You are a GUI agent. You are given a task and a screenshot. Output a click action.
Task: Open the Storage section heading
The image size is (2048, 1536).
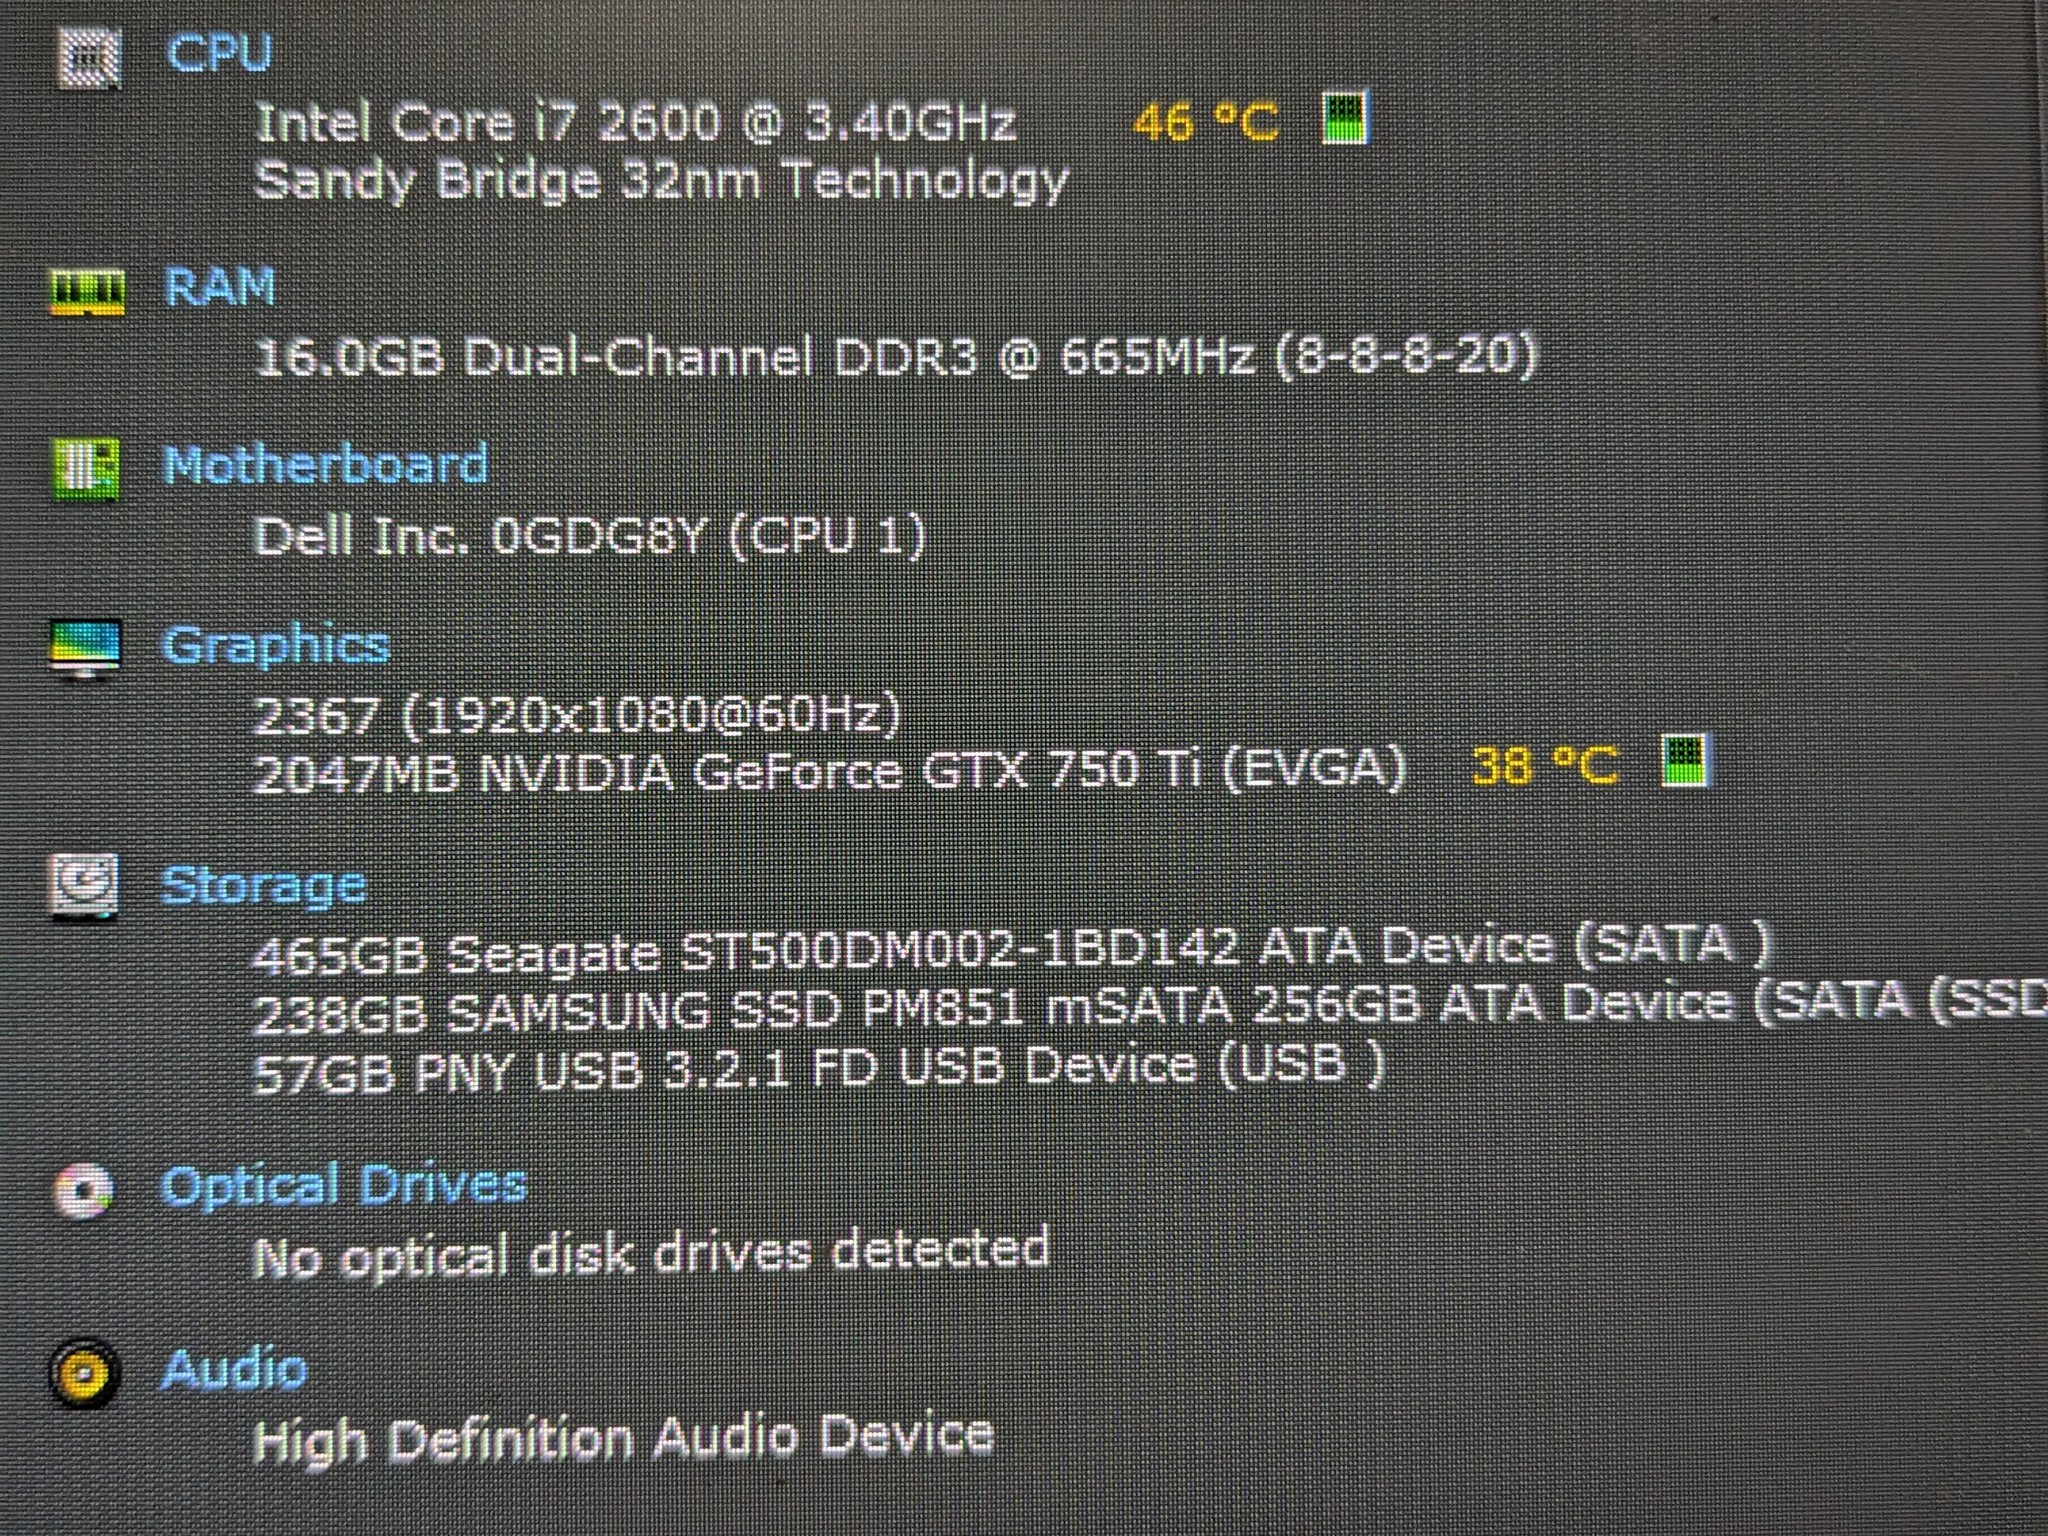click(263, 887)
